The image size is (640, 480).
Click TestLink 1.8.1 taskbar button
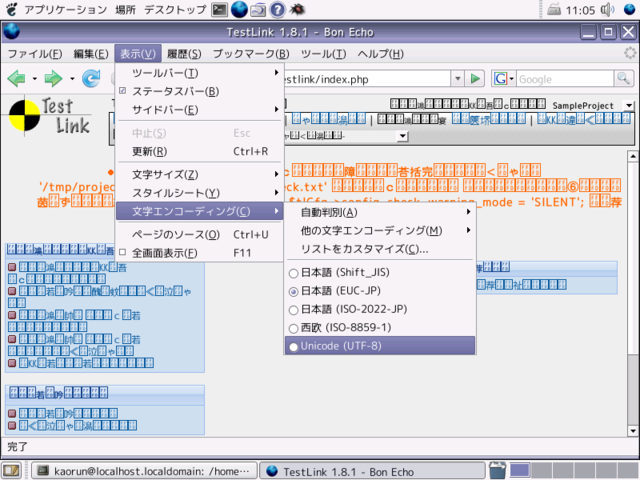[x=372, y=471]
